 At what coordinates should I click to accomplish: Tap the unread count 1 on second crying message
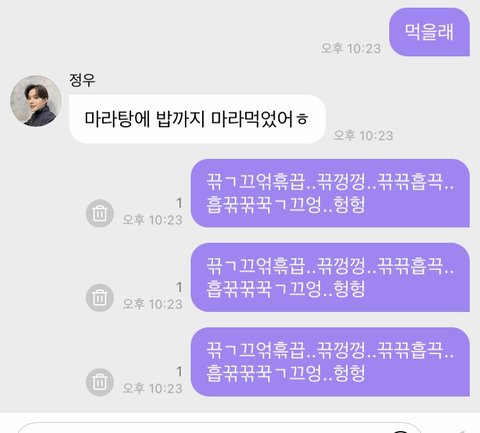[x=179, y=287]
